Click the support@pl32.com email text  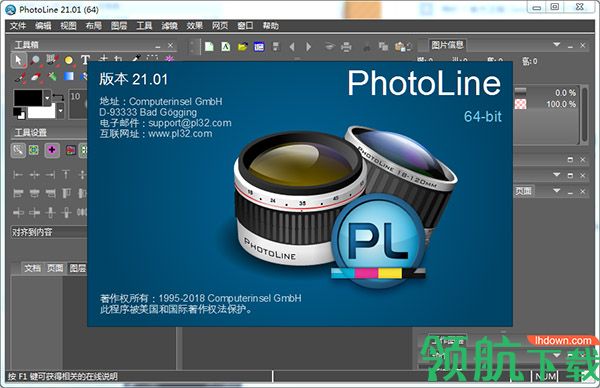point(190,123)
